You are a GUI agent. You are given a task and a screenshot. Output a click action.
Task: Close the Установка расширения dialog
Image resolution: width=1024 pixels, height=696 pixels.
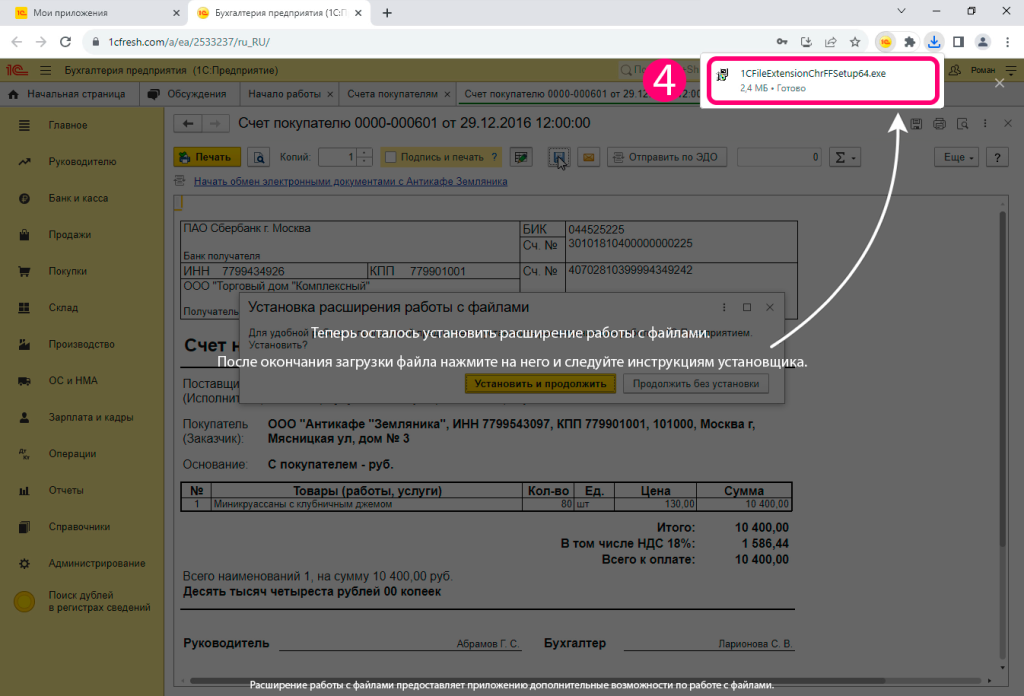pyautogui.click(x=770, y=308)
